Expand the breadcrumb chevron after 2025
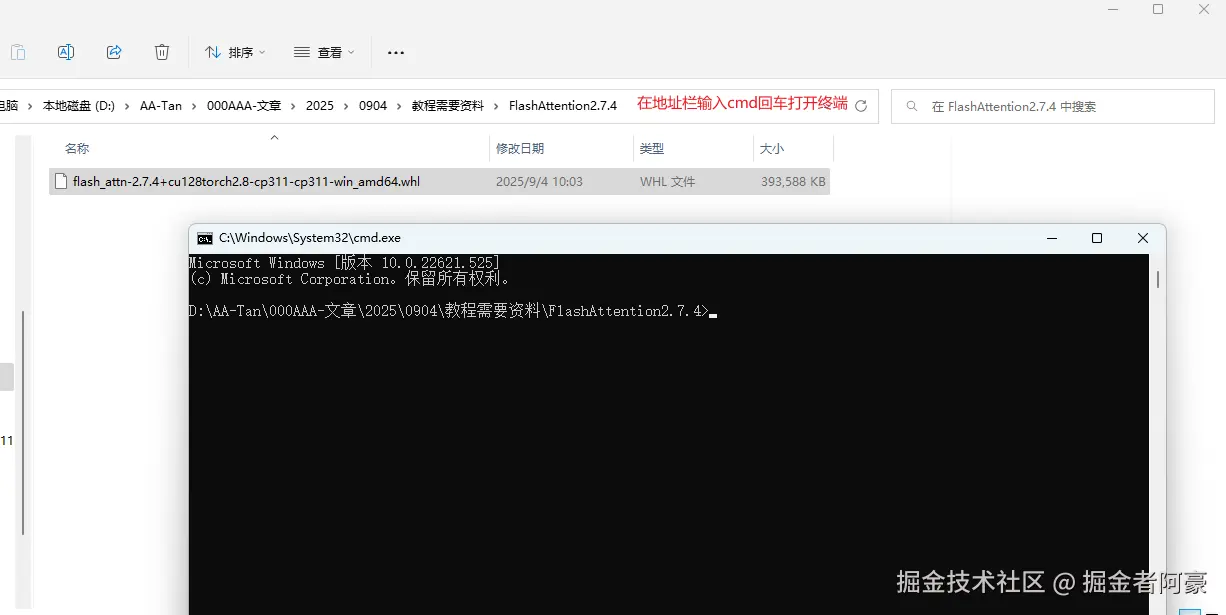The image size is (1226, 615). click(347, 105)
